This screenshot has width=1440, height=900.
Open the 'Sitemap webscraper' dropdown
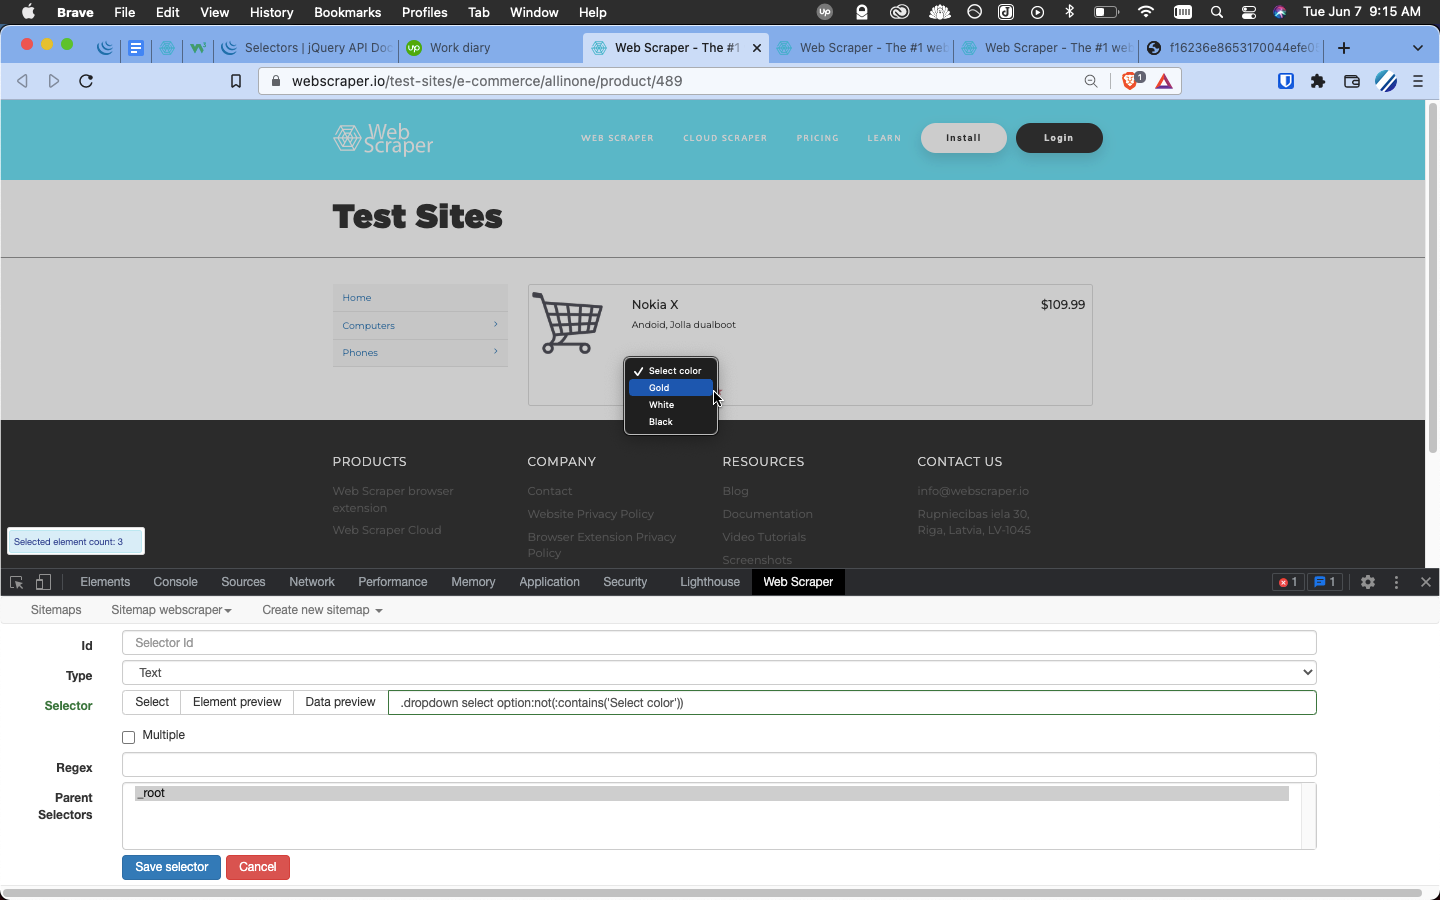coord(171,610)
